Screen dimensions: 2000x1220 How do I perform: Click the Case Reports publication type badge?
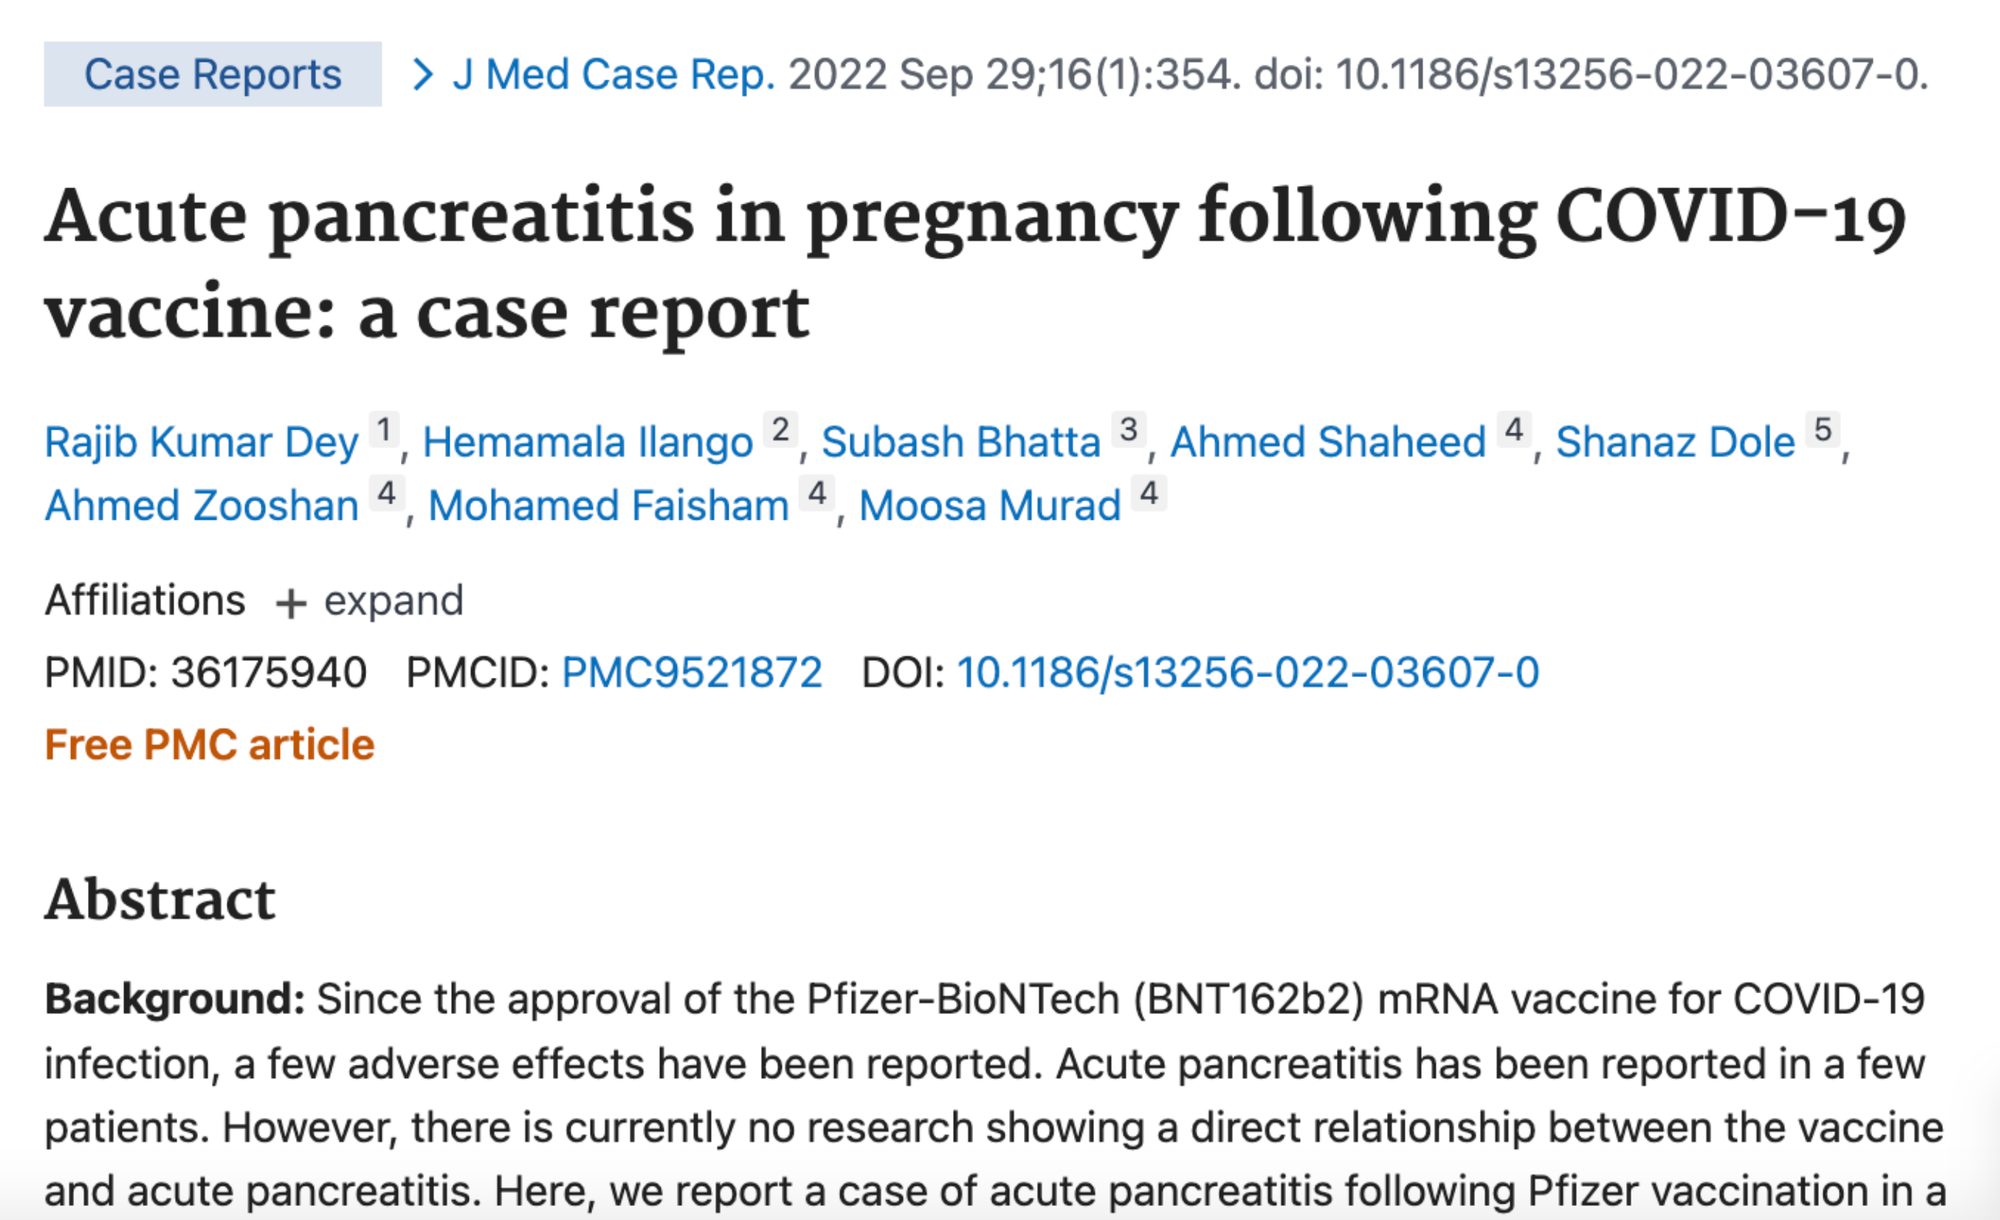212,74
